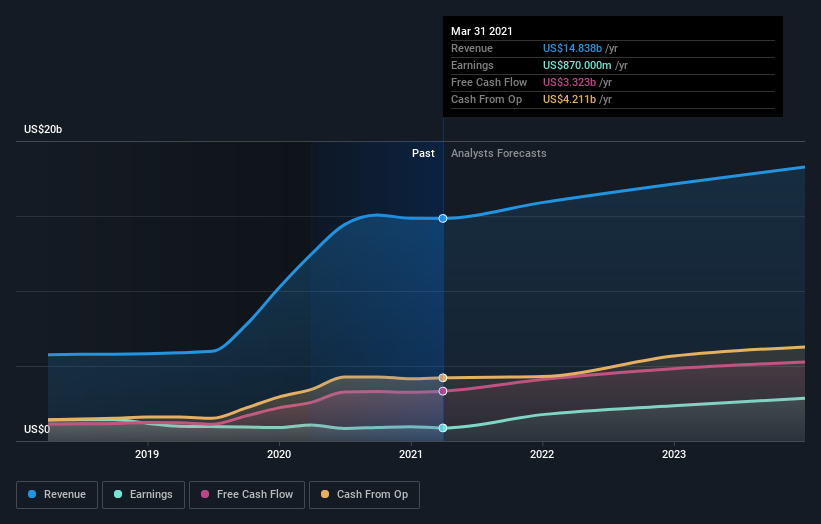Click the Revenue row label in tooltip
Screen dimensions: 821x524
point(472,48)
